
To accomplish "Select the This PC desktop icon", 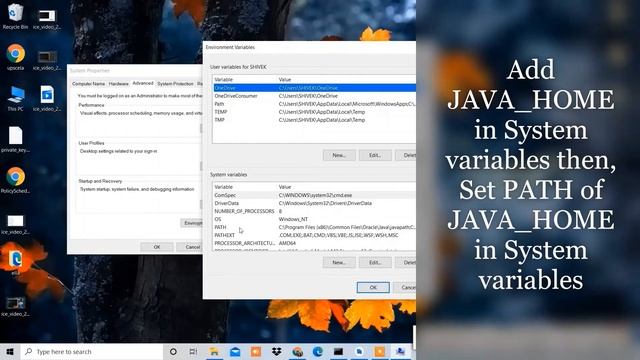I will coord(16,98).
